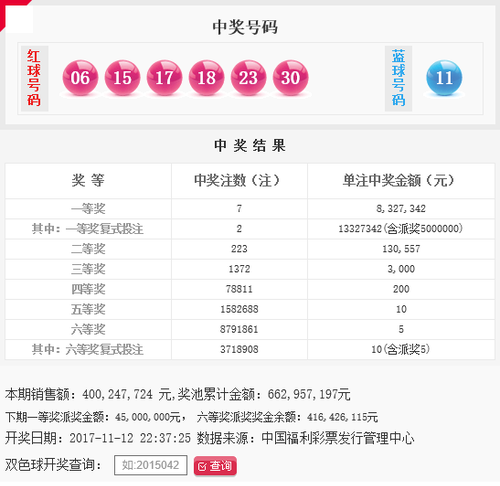The image size is (500, 486).
Task: Click third prize count 1372
Action: (239, 269)
